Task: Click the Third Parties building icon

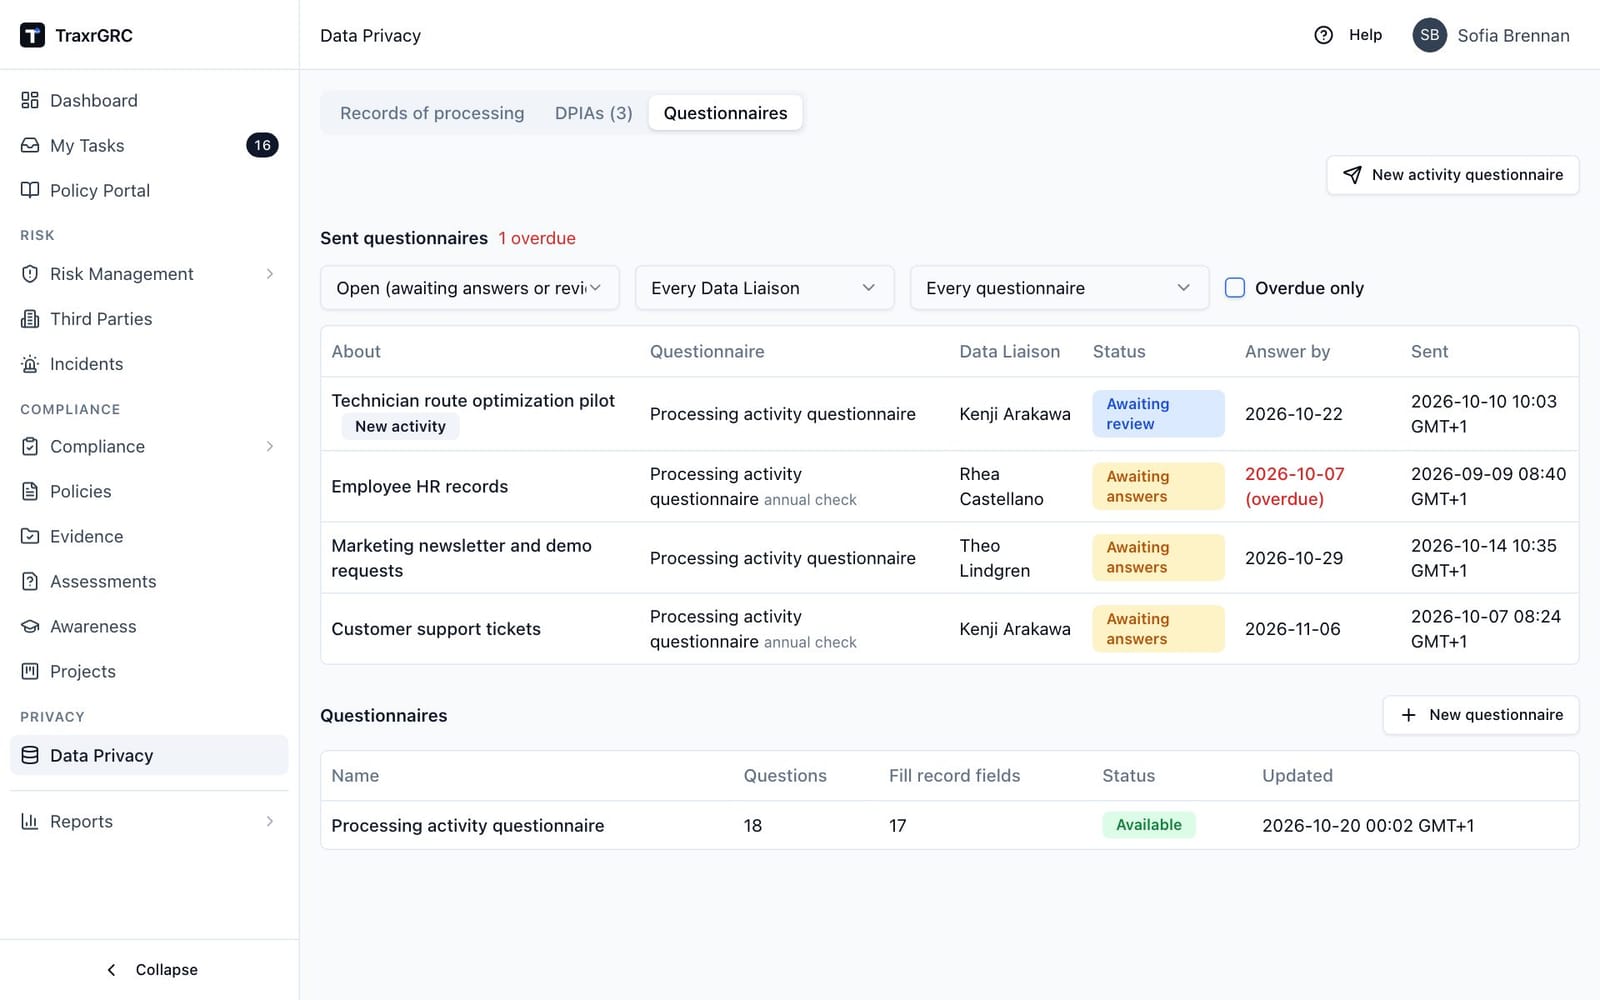Action: [x=30, y=319]
